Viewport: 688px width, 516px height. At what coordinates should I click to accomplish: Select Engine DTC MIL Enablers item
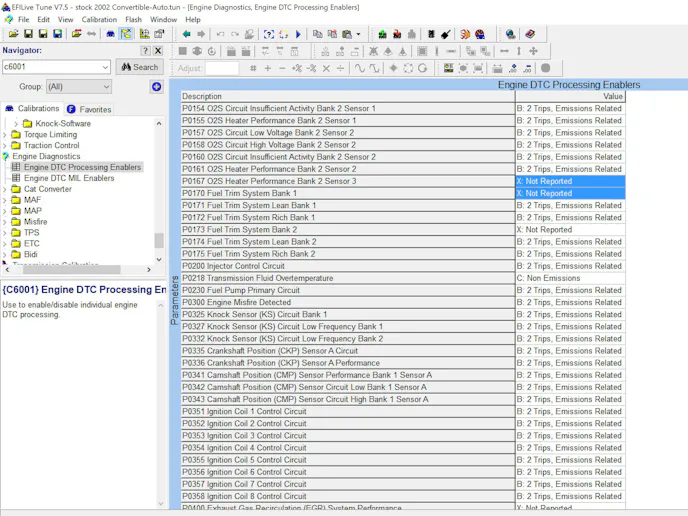pyautogui.click(x=69, y=178)
